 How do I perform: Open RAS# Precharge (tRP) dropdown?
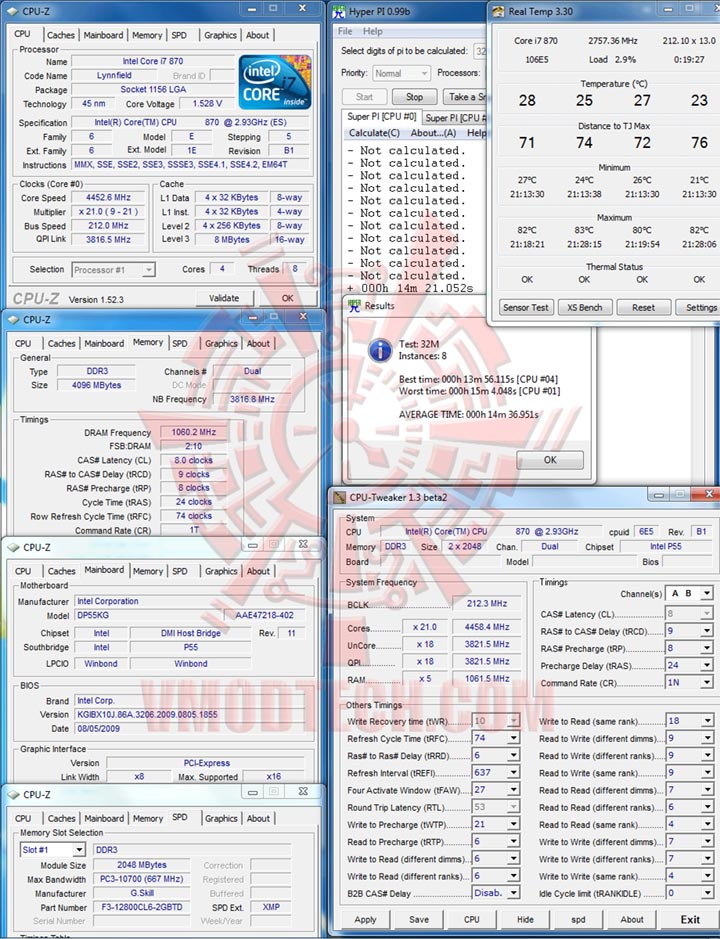tap(689, 649)
